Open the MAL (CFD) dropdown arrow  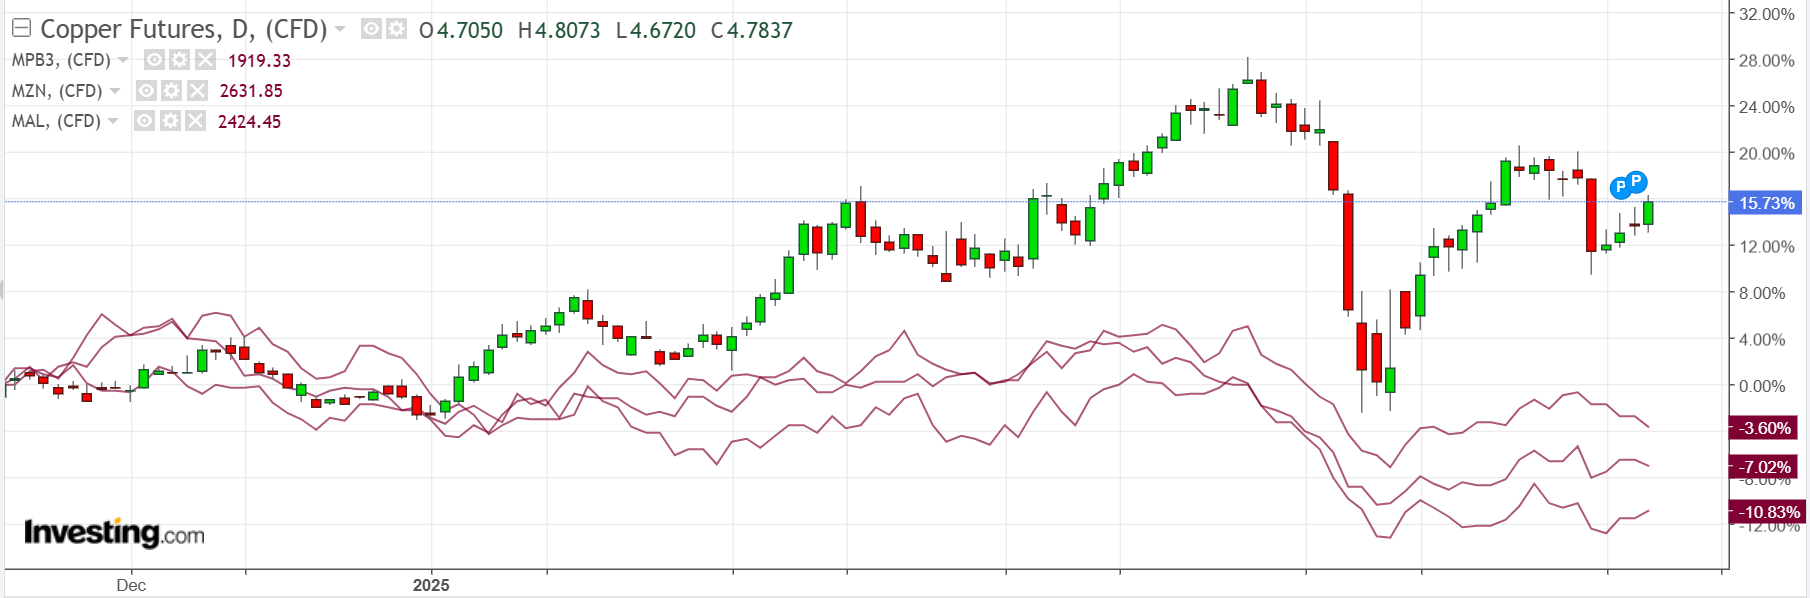click(x=113, y=121)
